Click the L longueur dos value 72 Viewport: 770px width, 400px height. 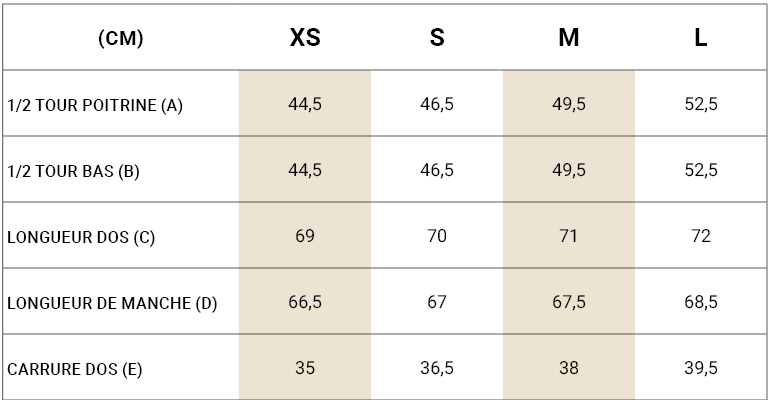(701, 236)
